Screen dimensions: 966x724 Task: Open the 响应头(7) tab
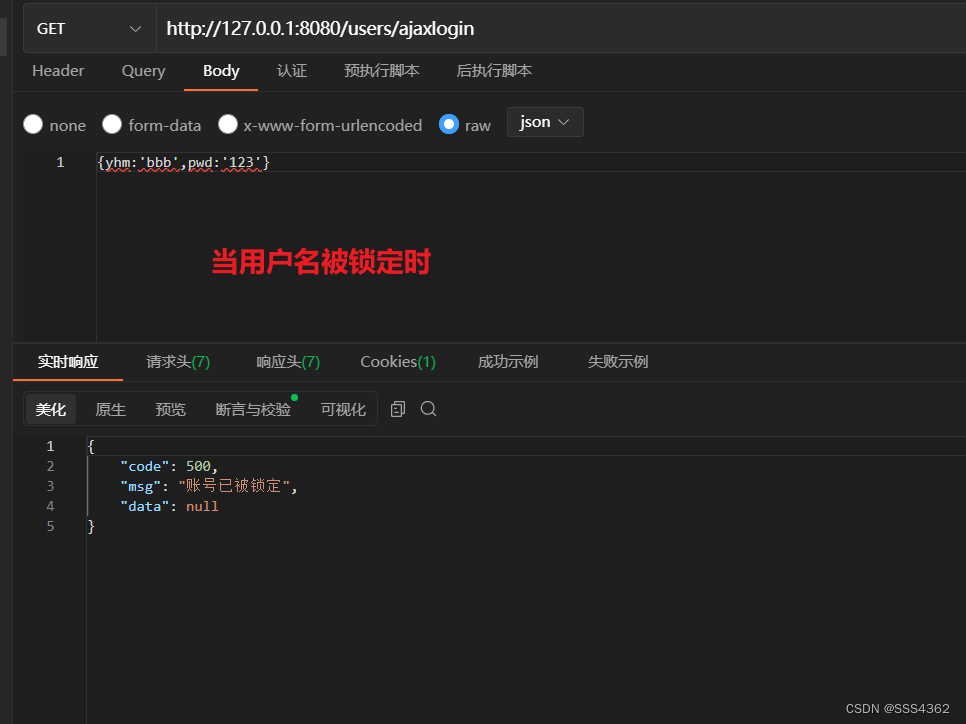[x=288, y=362]
